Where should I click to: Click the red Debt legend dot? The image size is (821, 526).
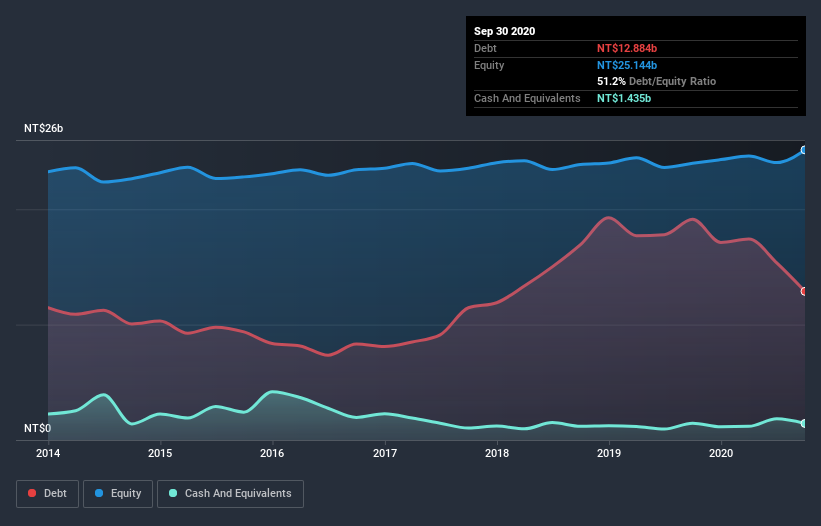click(x=32, y=493)
